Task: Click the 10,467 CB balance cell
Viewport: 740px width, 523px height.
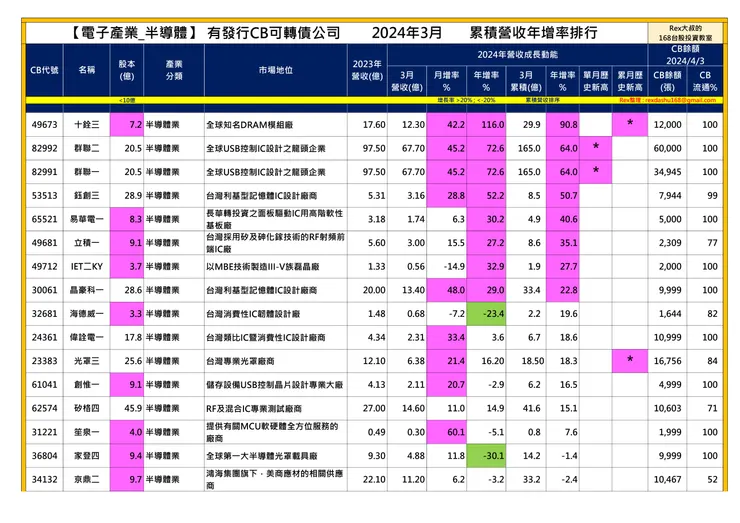Action: (667, 479)
